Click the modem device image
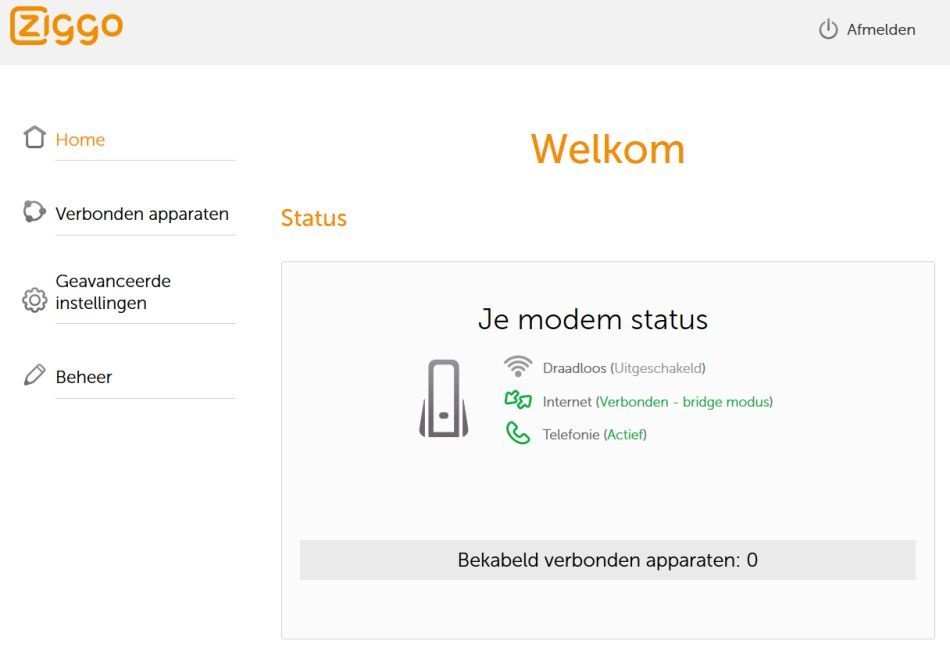Viewport: 950px width, 655px height. click(443, 398)
